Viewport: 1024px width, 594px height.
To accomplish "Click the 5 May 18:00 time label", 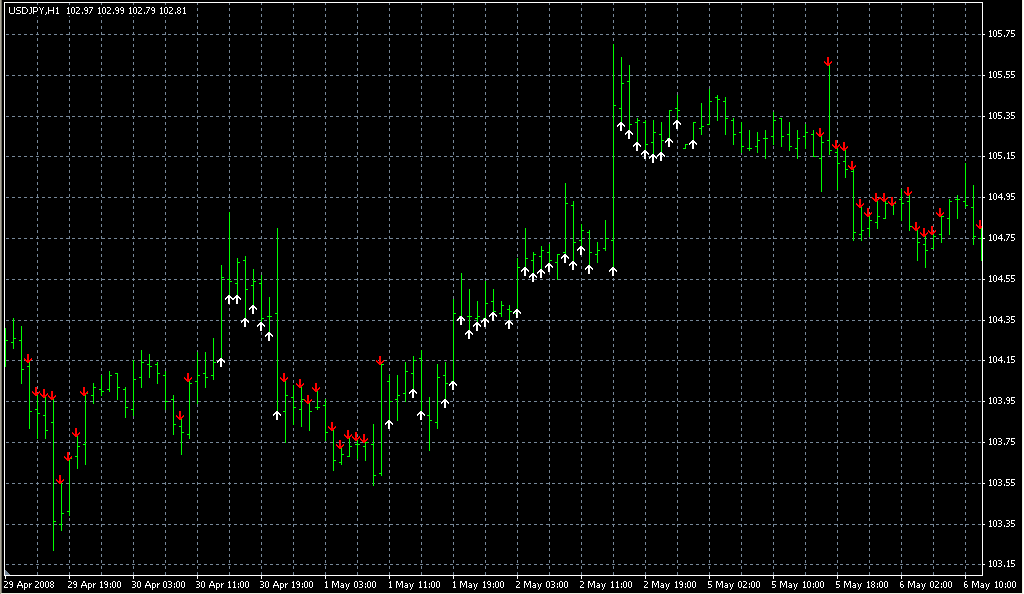I will point(862,585).
